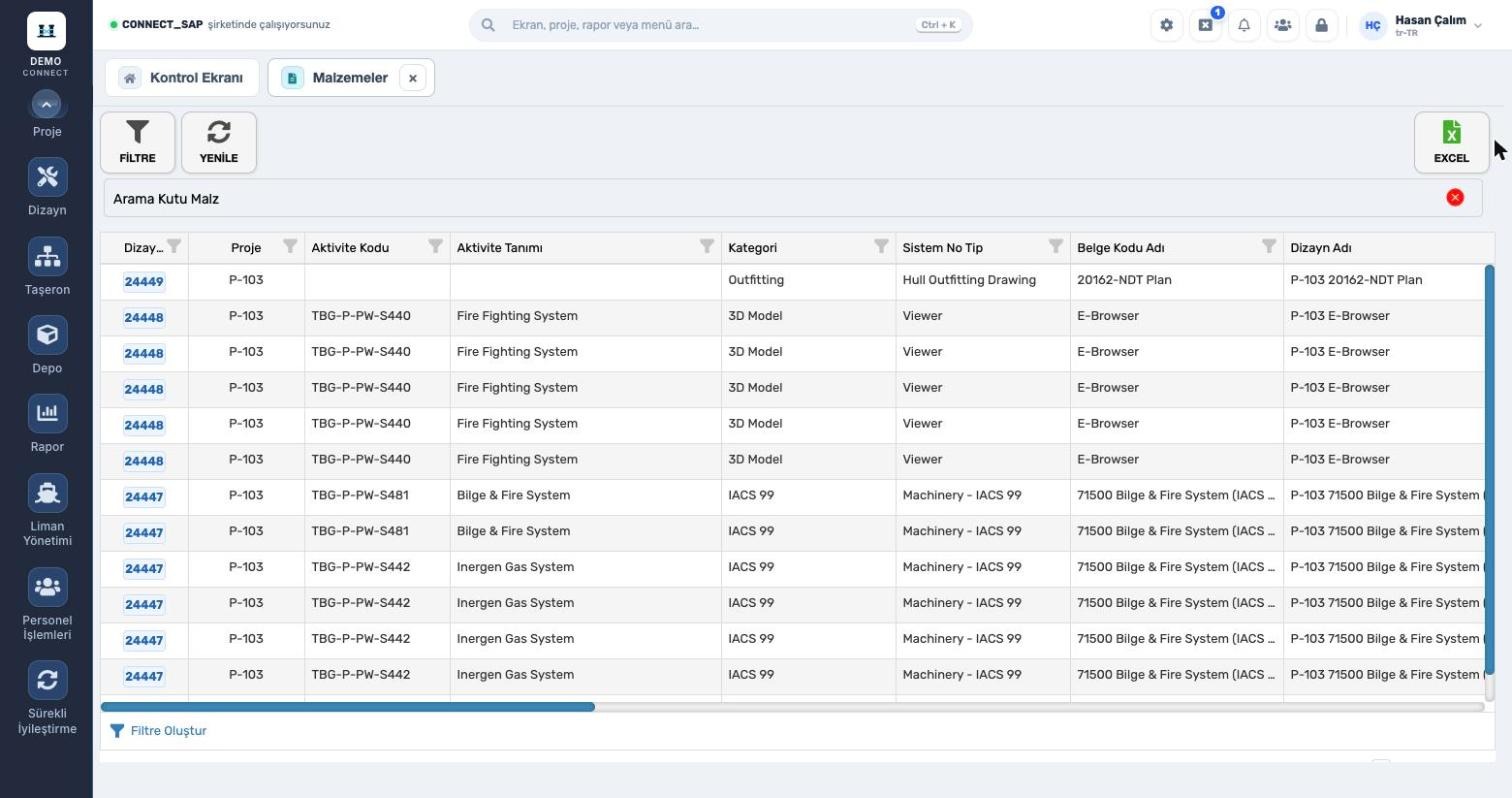Open the Sürekli İyileştirme sidebar module
Screen dimensions: 1512x798
tap(47, 697)
